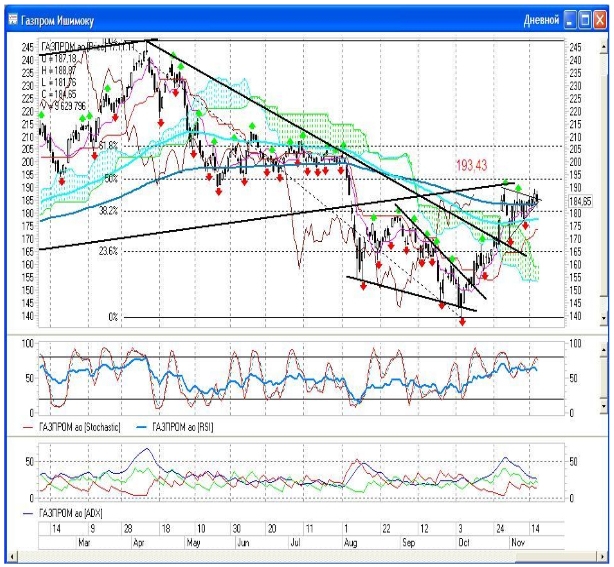This screenshot has width=614, height=567.
Task: Click the Stochastic panel scroll up arrow
Action: (x=603, y=350)
